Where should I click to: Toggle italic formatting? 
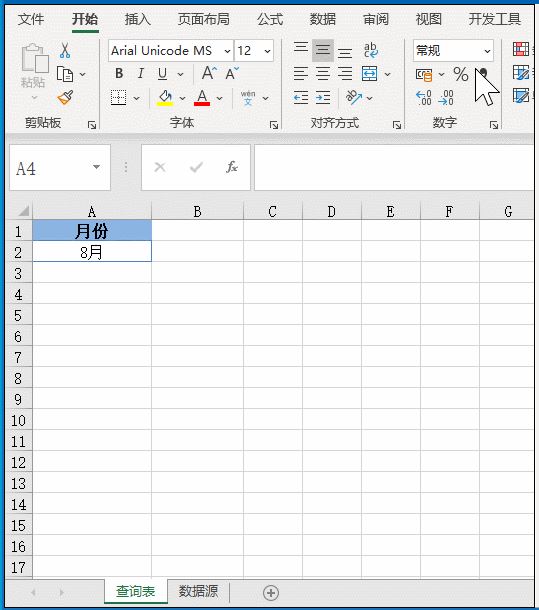click(x=140, y=74)
